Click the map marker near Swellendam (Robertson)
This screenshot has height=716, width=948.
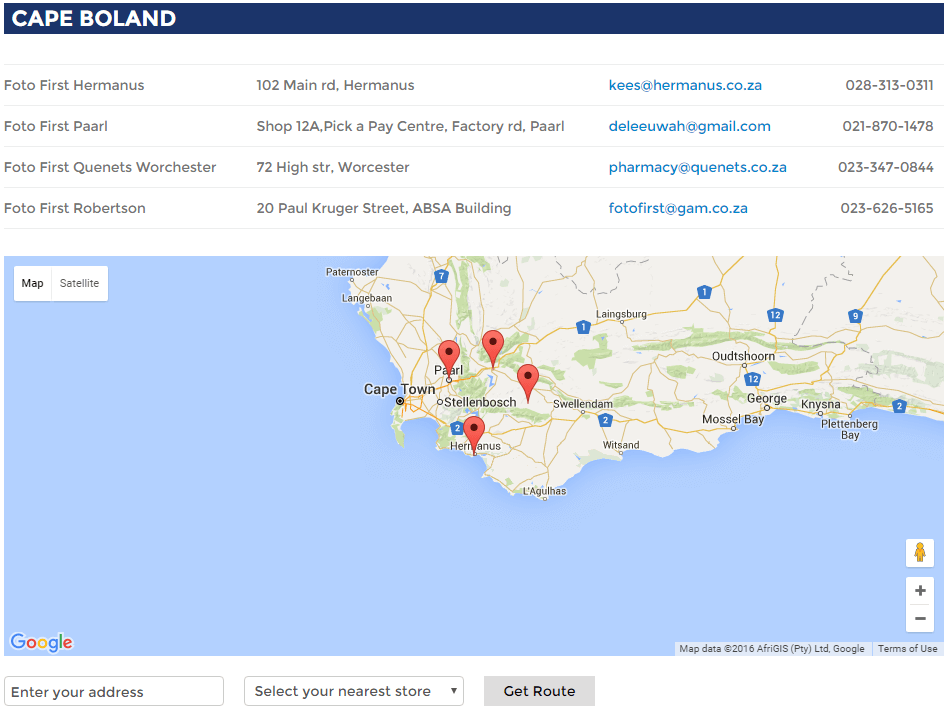[x=528, y=382]
